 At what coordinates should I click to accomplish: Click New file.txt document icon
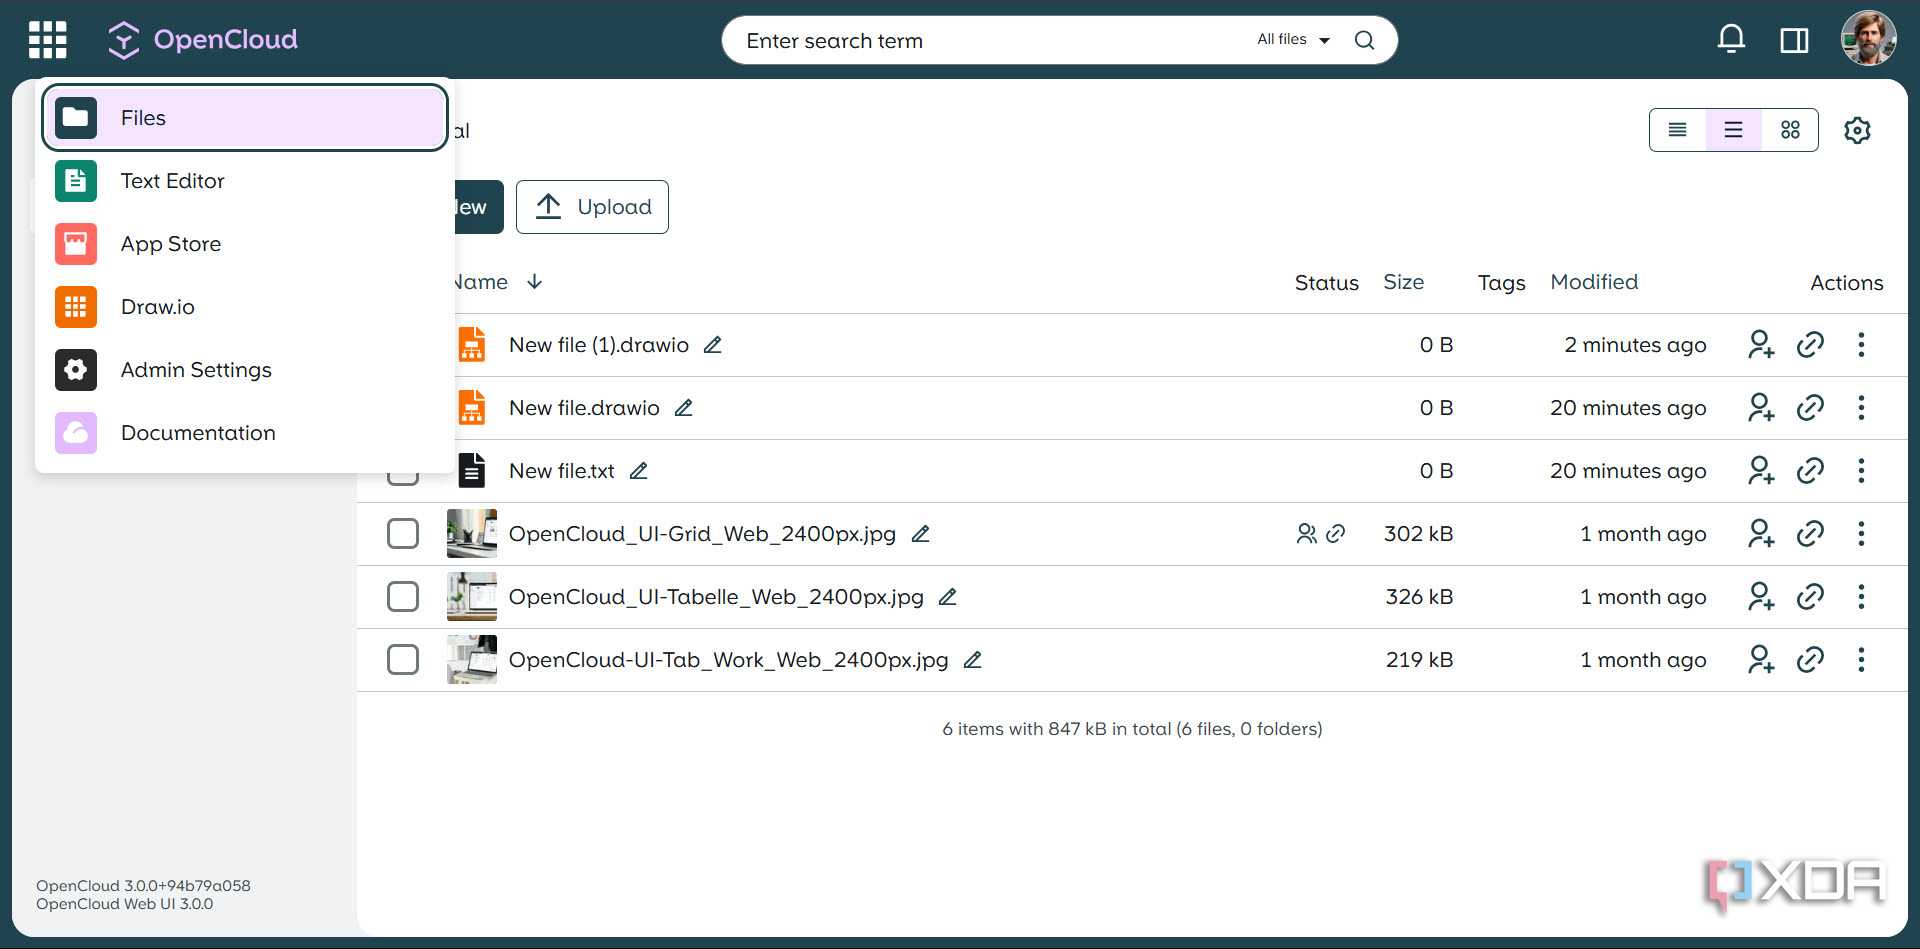(471, 470)
